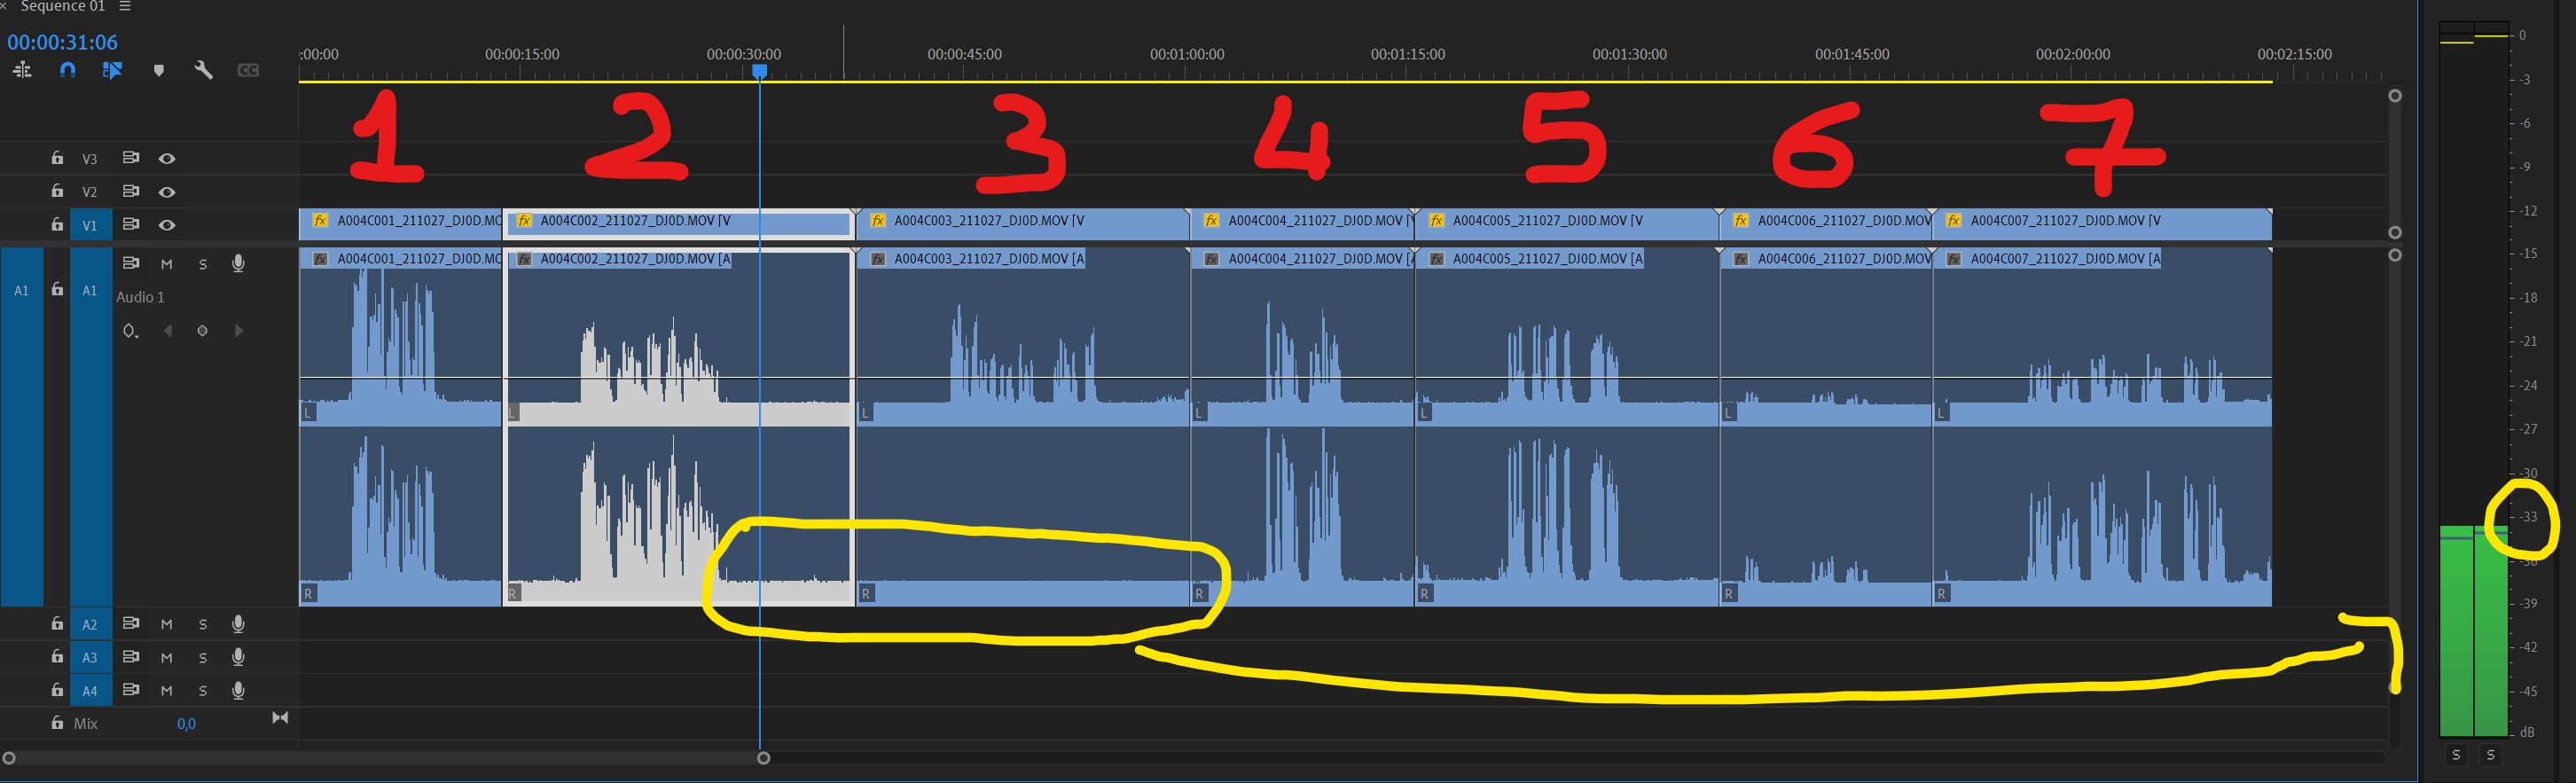Lock track V1
The width and height of the screenshot is (2576, 783).
57,225
